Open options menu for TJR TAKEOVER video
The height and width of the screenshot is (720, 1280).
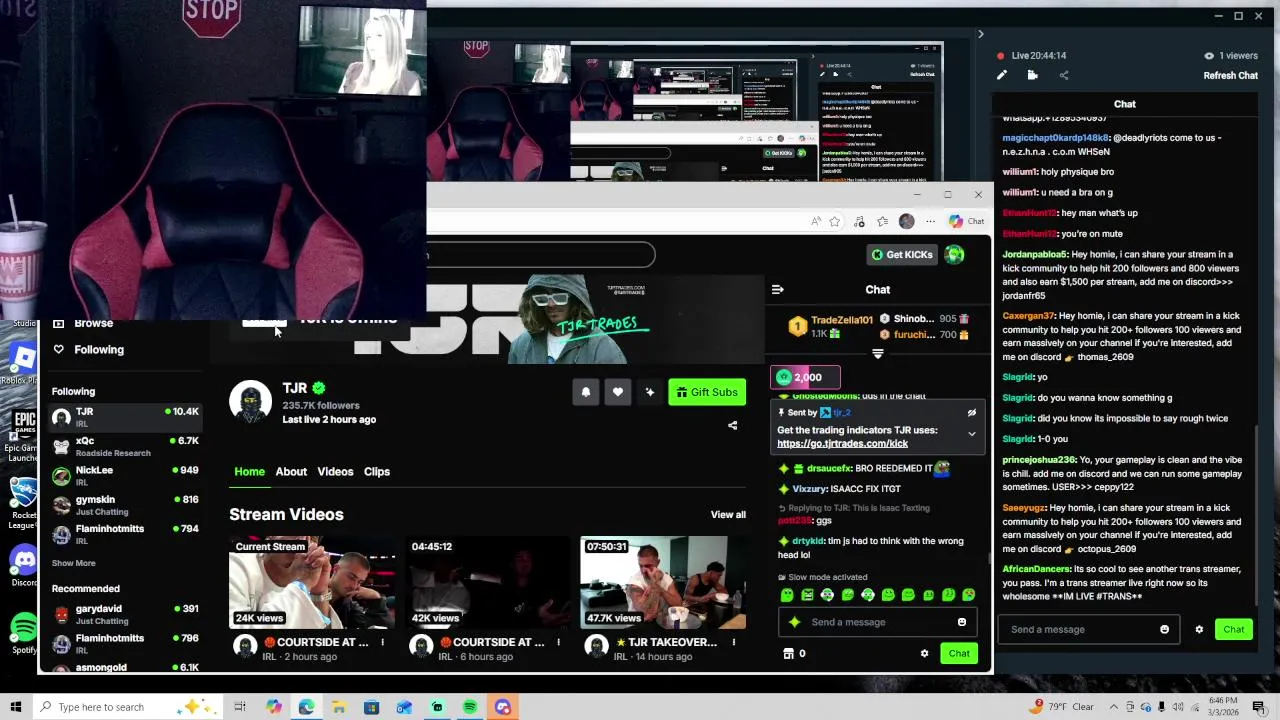tap(734, 642)
